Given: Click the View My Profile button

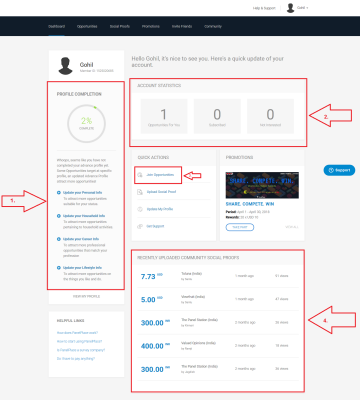Looking at the screenshot, I should 86,296.
